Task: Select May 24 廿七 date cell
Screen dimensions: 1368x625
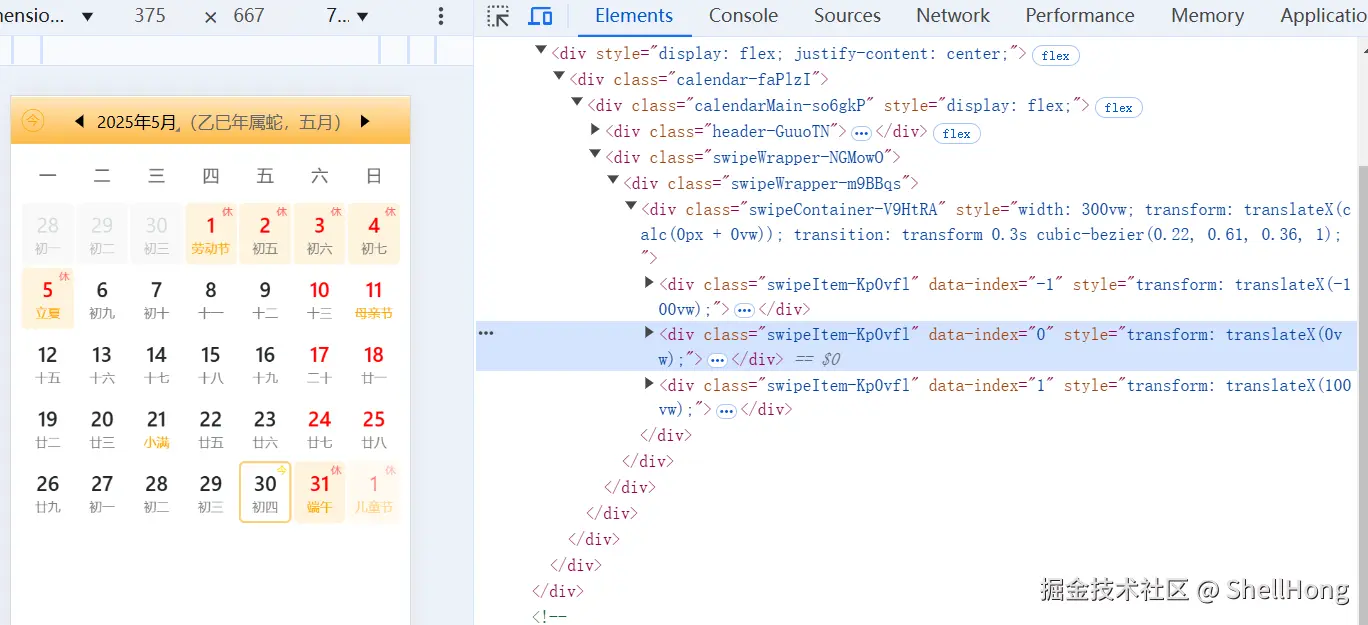Action: coord(319,428)
